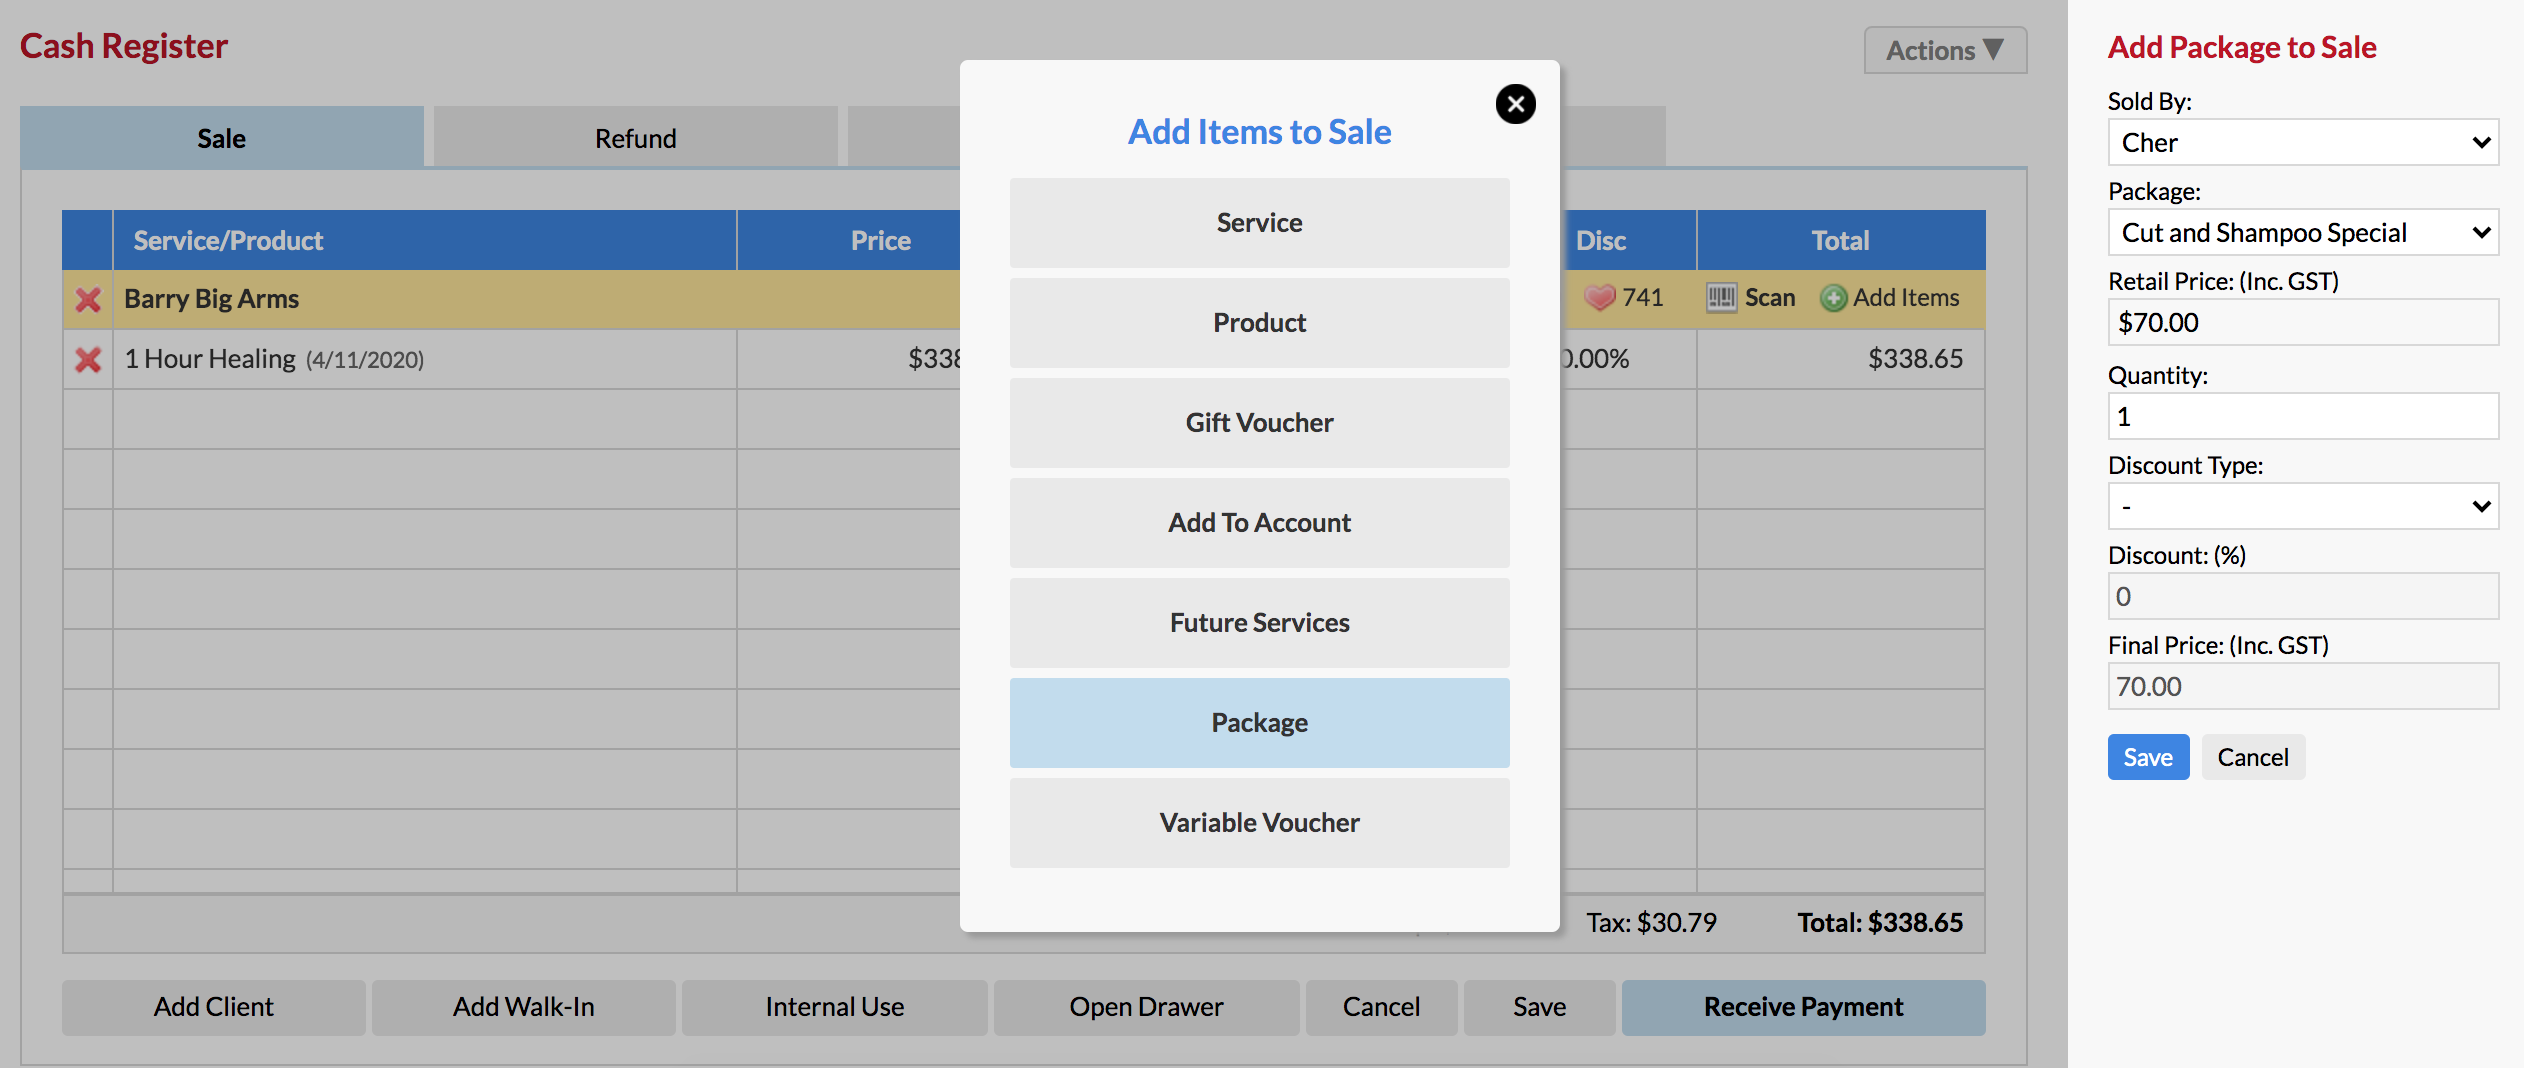Expand the Discount Type dropdown
Viewport: 2524px width, 1068px height.
click(x=2302, y=507)
